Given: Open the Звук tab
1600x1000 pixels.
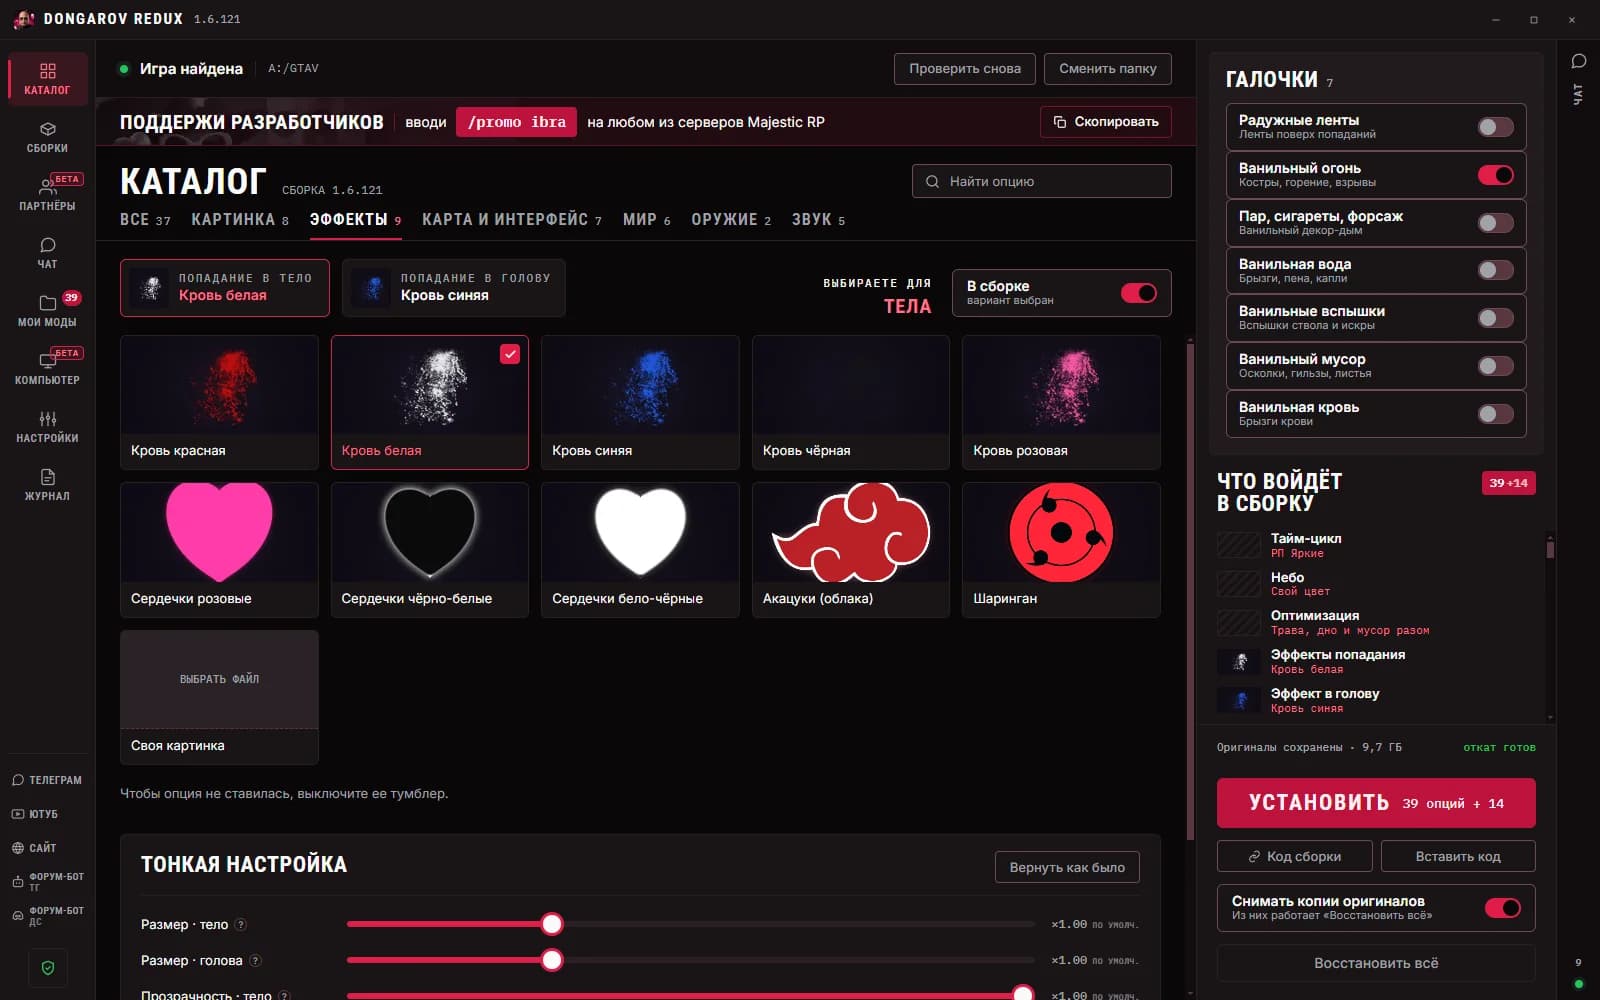Looking at the screenshot, I should click(818, 220).
